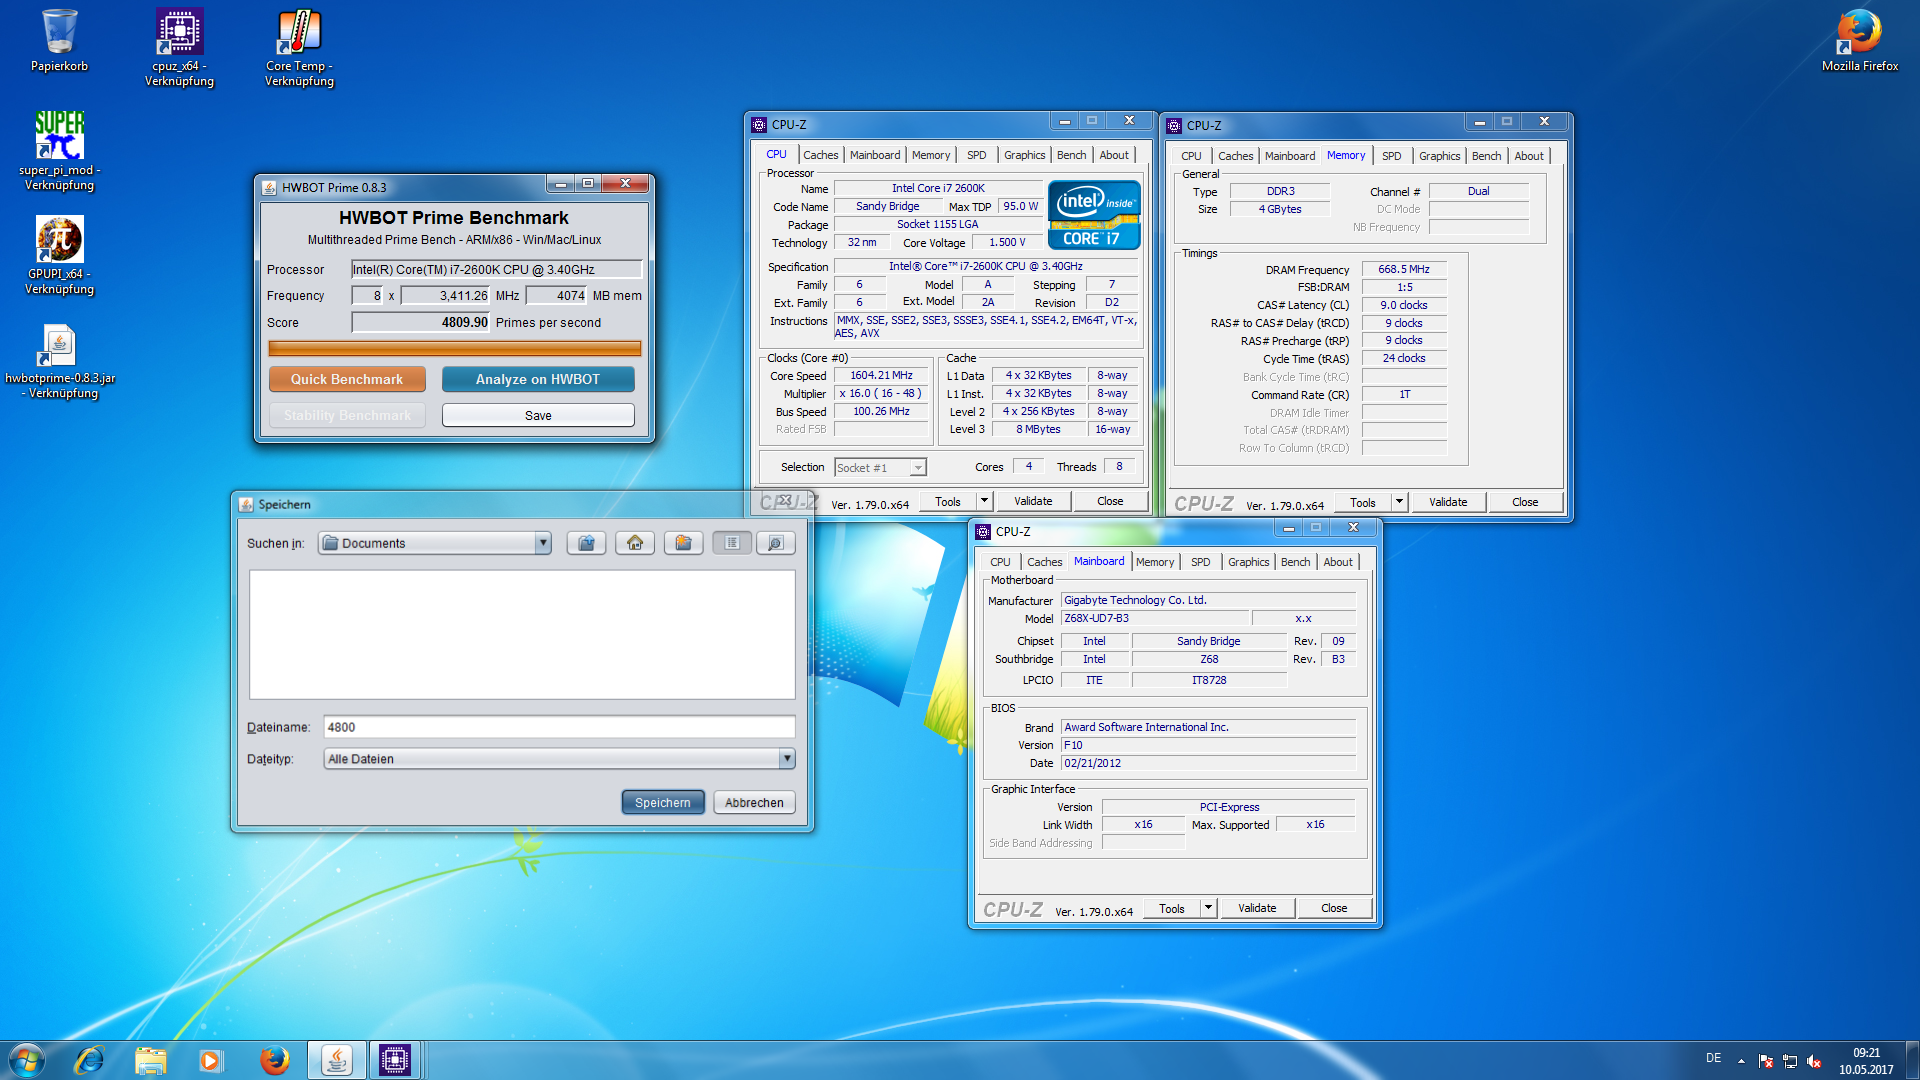Click the Intel Core i7 logo in CPU-Z
1920x1080 pixels.
(1094, 215)
